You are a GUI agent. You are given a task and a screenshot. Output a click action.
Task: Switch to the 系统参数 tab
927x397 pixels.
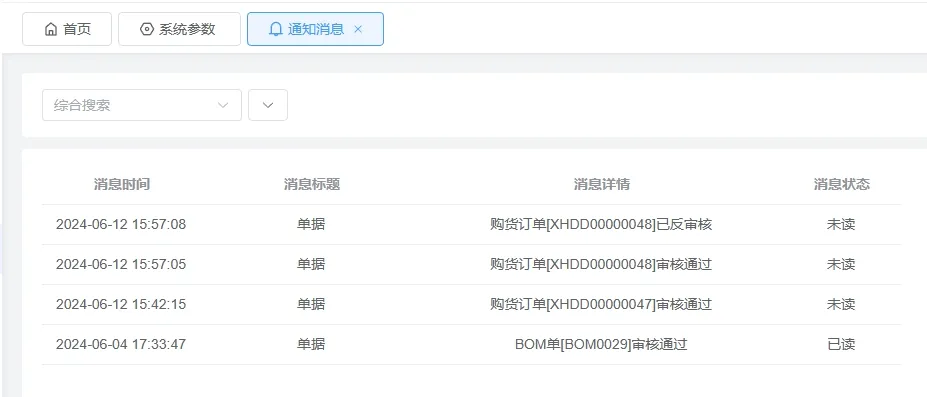point(179,29)
